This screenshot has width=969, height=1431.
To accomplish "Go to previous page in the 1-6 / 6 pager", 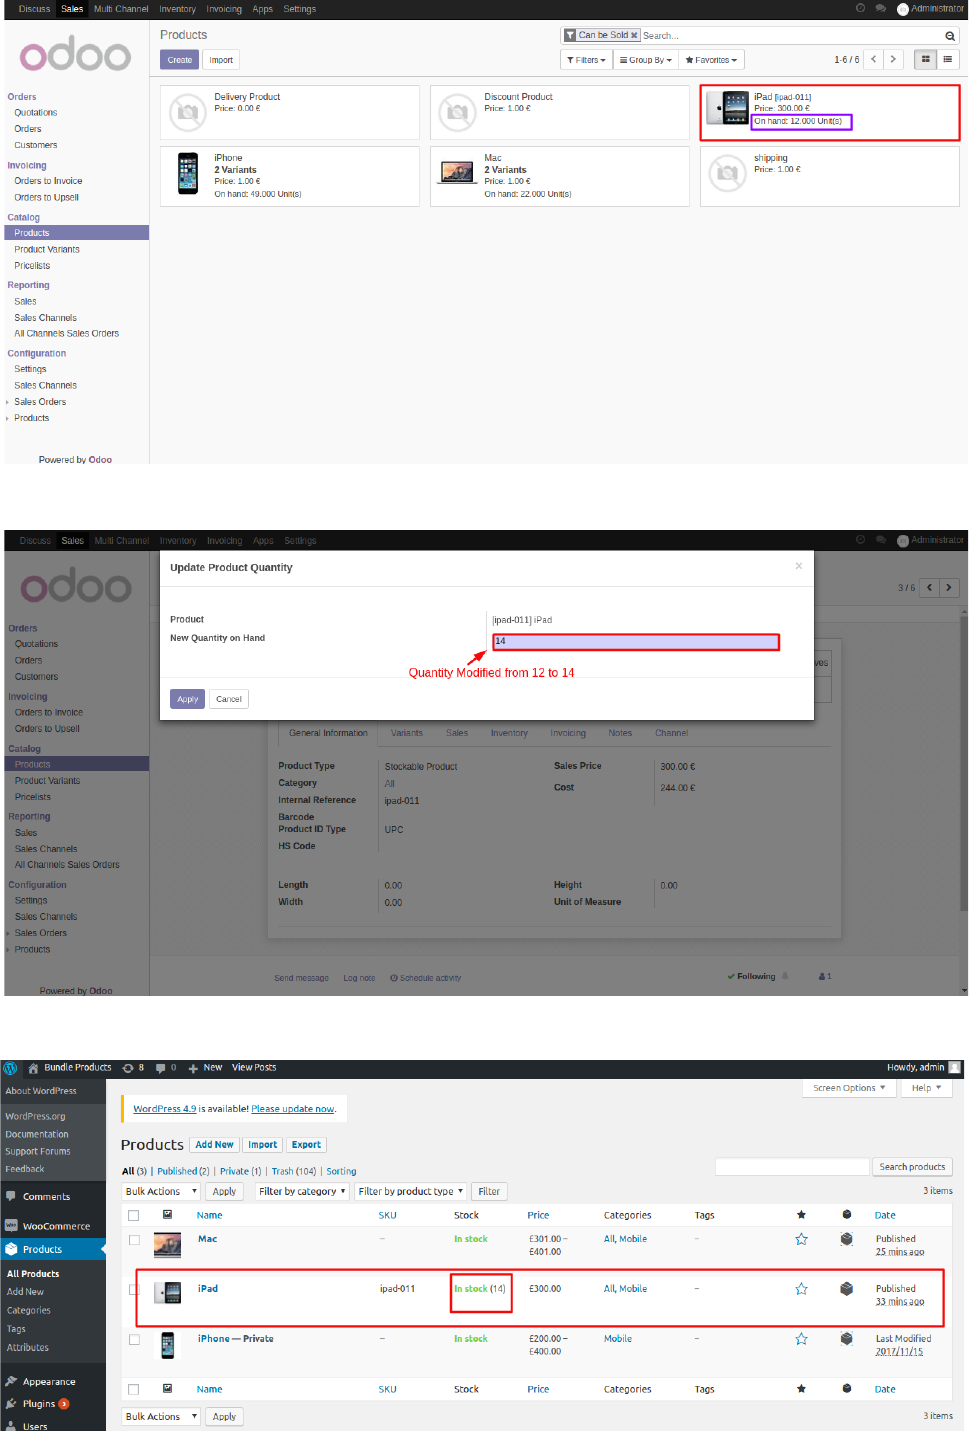I will (x=874, y=60).
